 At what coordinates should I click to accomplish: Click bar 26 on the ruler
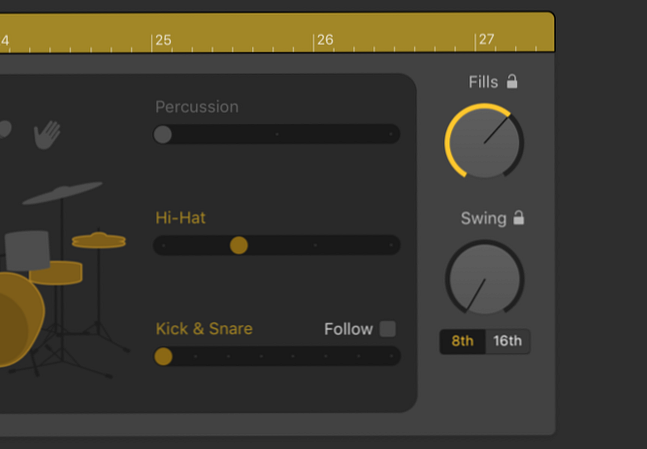point(325,40)
